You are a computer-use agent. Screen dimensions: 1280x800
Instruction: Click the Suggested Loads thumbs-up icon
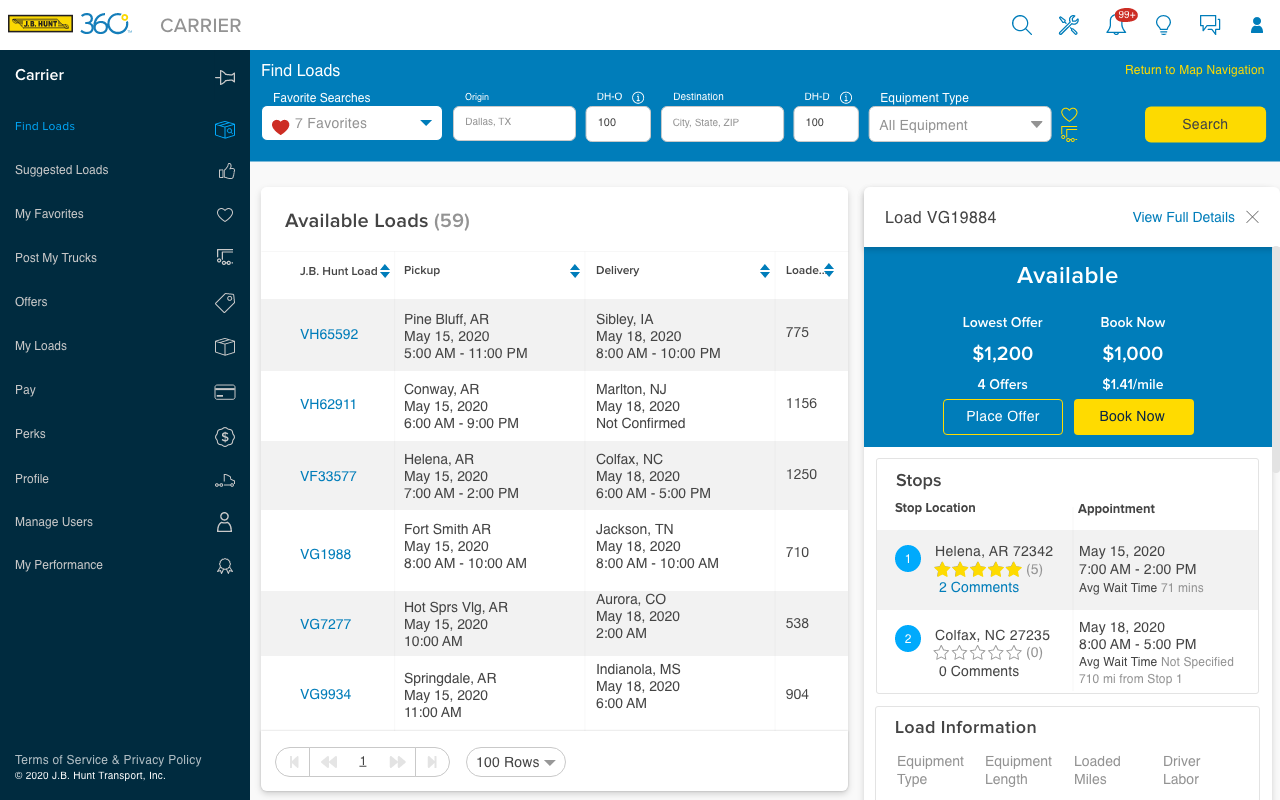pos(226,171)
